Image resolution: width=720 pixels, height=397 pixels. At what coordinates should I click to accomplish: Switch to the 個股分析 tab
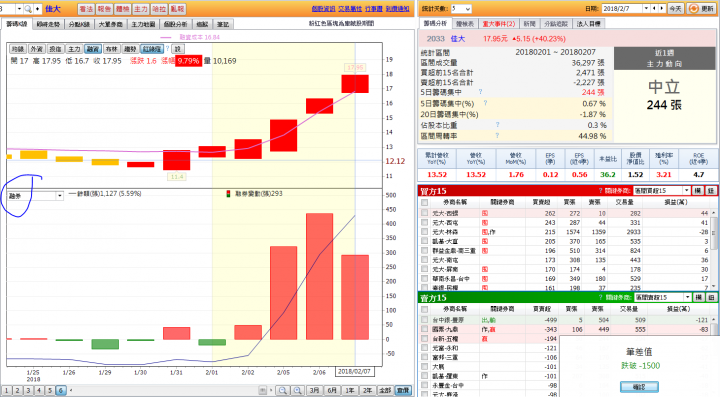pyautogui.click(x=175, y=24)
